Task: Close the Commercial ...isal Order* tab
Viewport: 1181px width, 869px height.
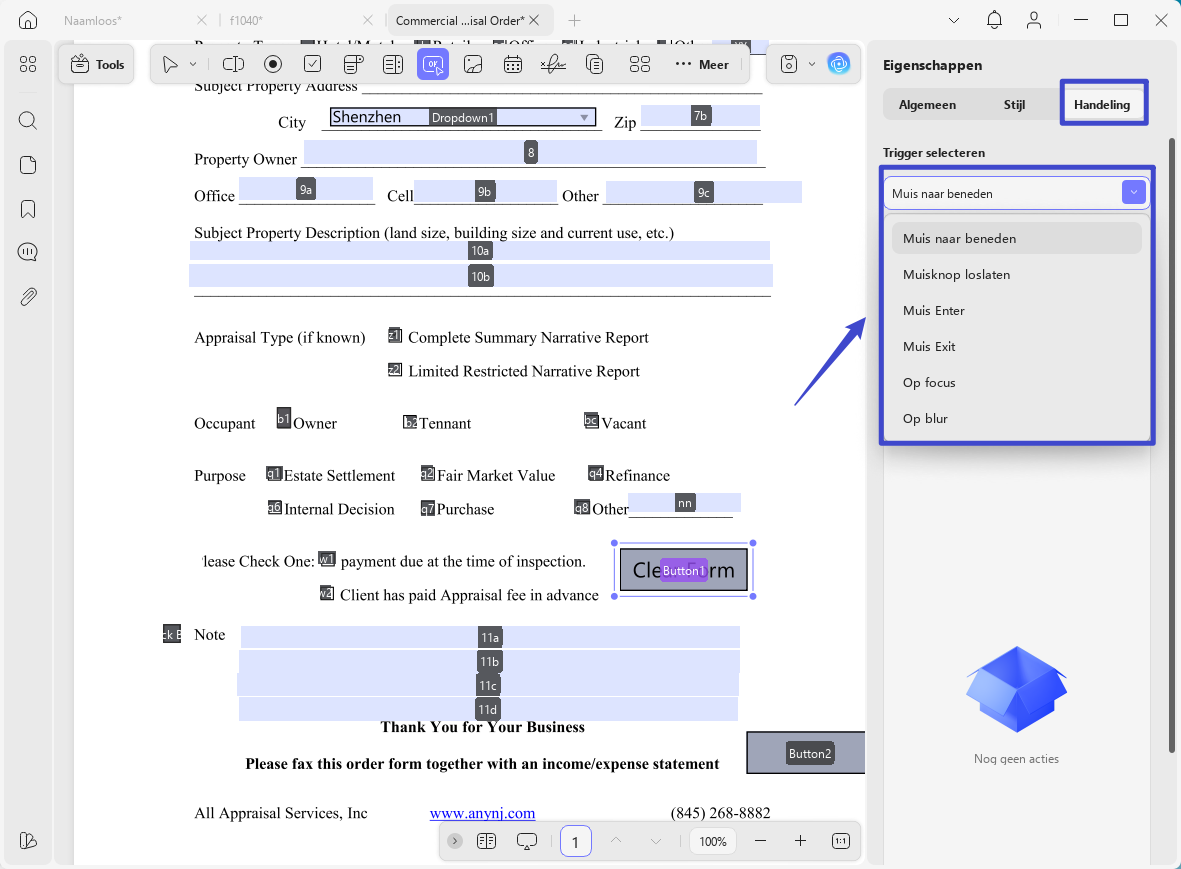Action: click(x=534, y=20)
